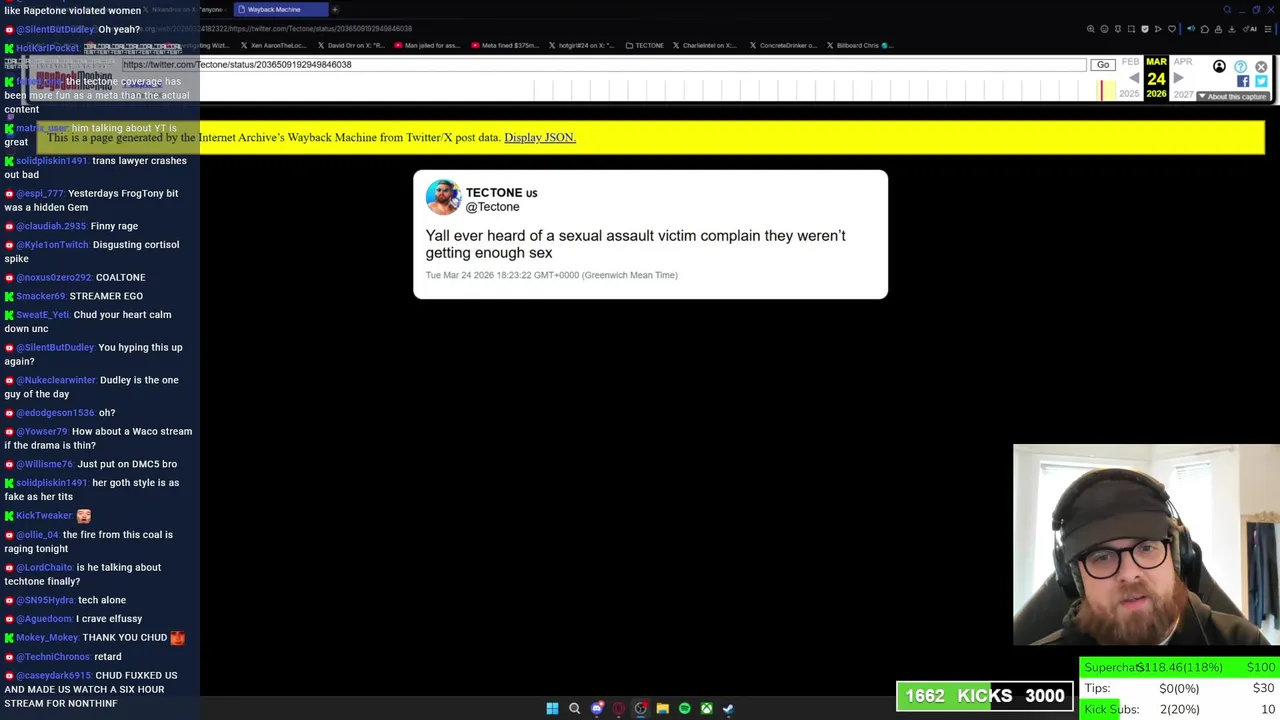Open the Meta fined $375m bookmark
The height and width of the screenshot is (720, 1280).
click(x=505, y=45)
